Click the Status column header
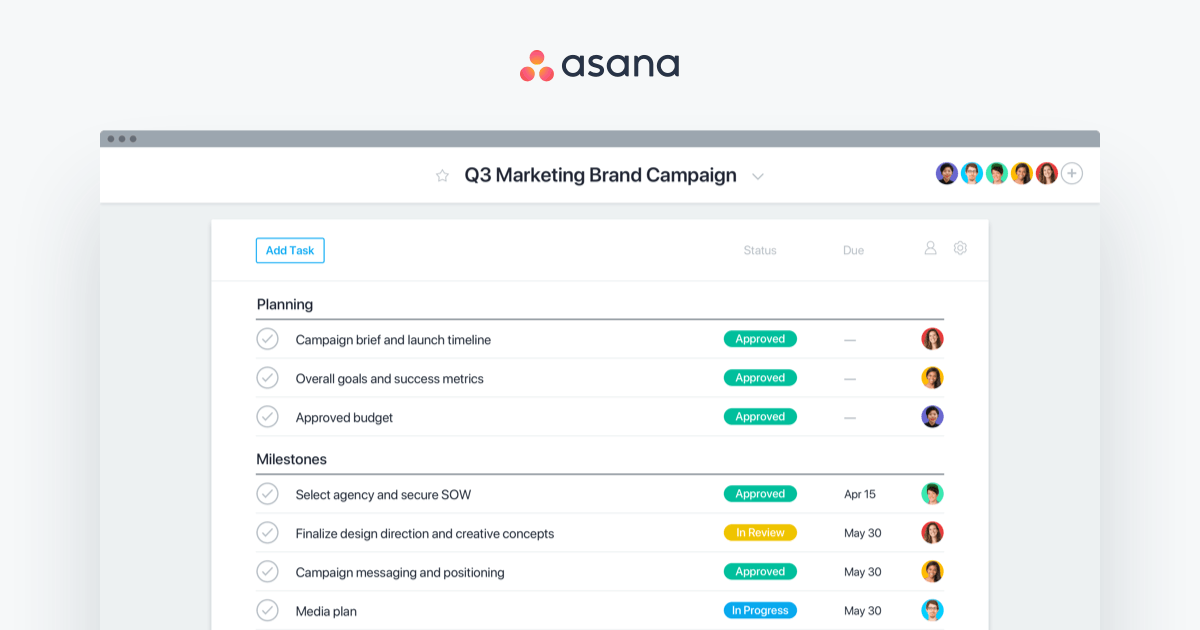Image resolution: width=1200 pixels, height=630 pixels. point(759,250)
